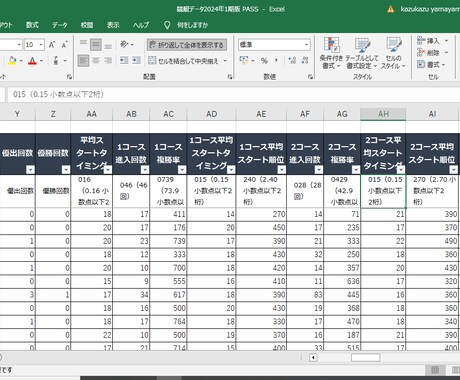Open filter dropdown for 2コース複勝率
460x380 pixels.
(356, 170)
